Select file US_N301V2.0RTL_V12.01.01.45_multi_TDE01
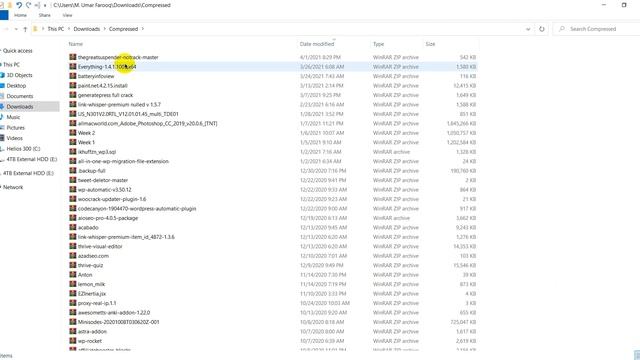This screenshot has width=640, height=360. [x=128, y=114]
